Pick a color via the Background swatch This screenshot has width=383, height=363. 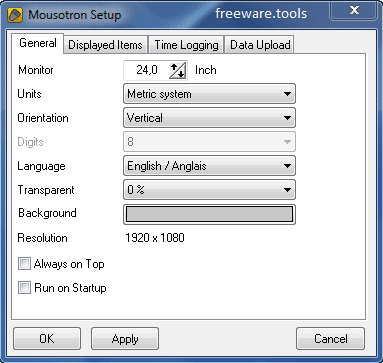coord(209,214)
